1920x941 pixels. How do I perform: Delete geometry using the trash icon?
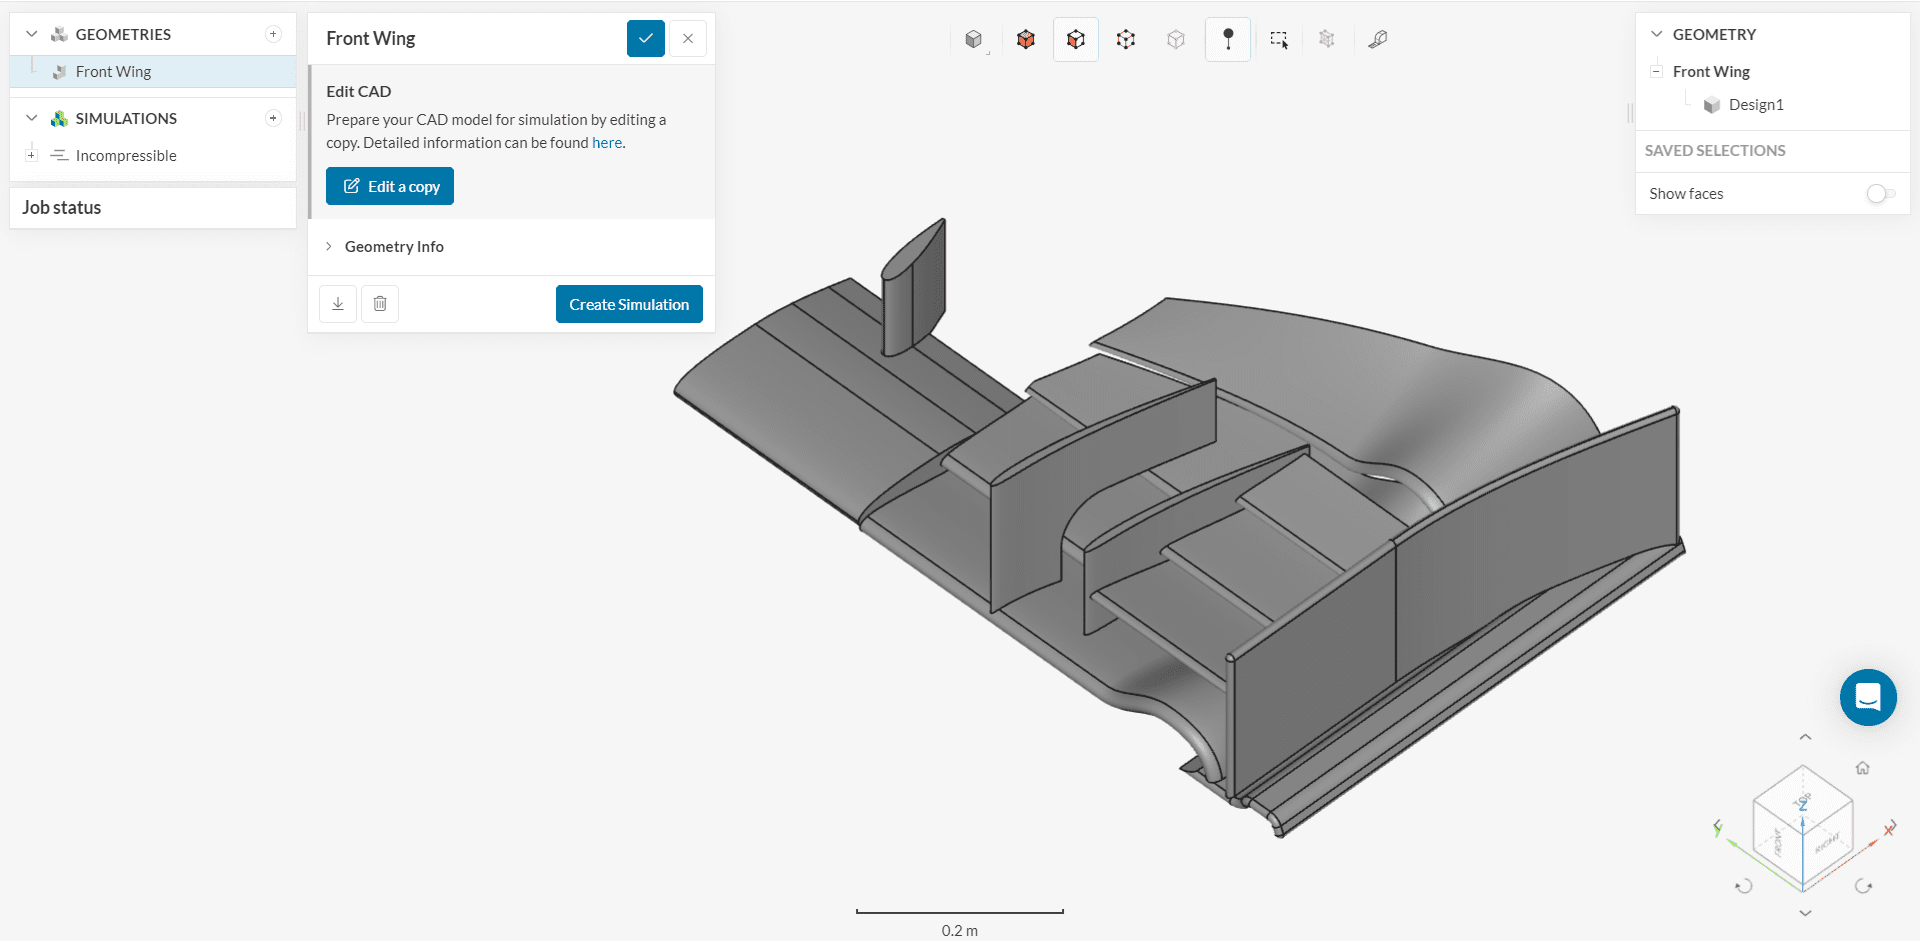point(380,304)
